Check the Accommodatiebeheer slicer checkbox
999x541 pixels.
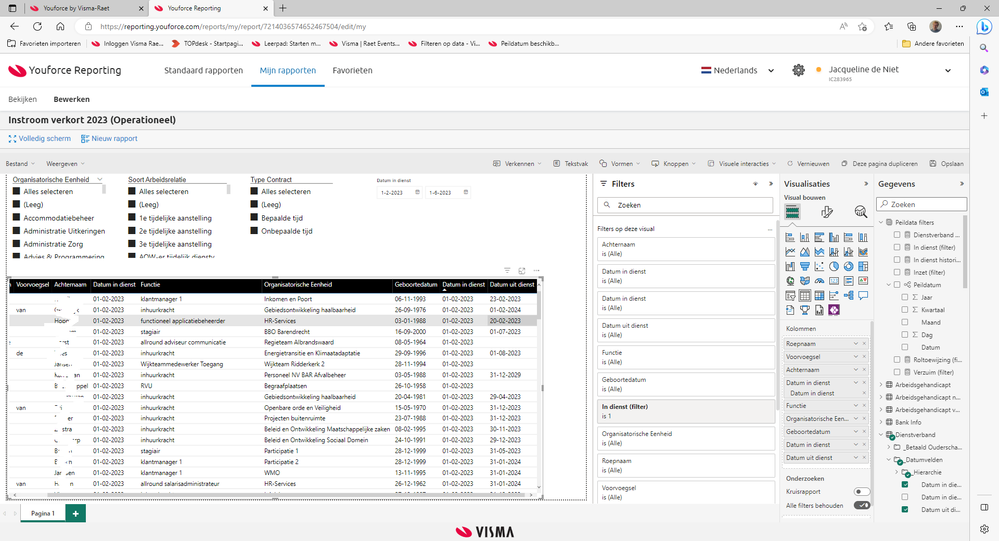point(17,218)
